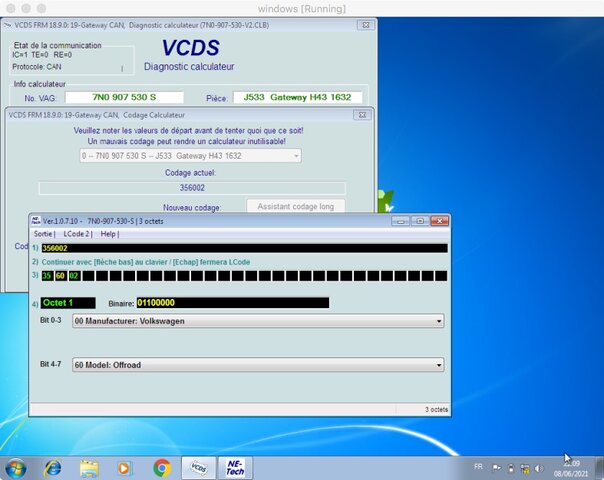
Task: Select byte 02 in the octet row
Action: pyautogui.click(x=74, y=276)
